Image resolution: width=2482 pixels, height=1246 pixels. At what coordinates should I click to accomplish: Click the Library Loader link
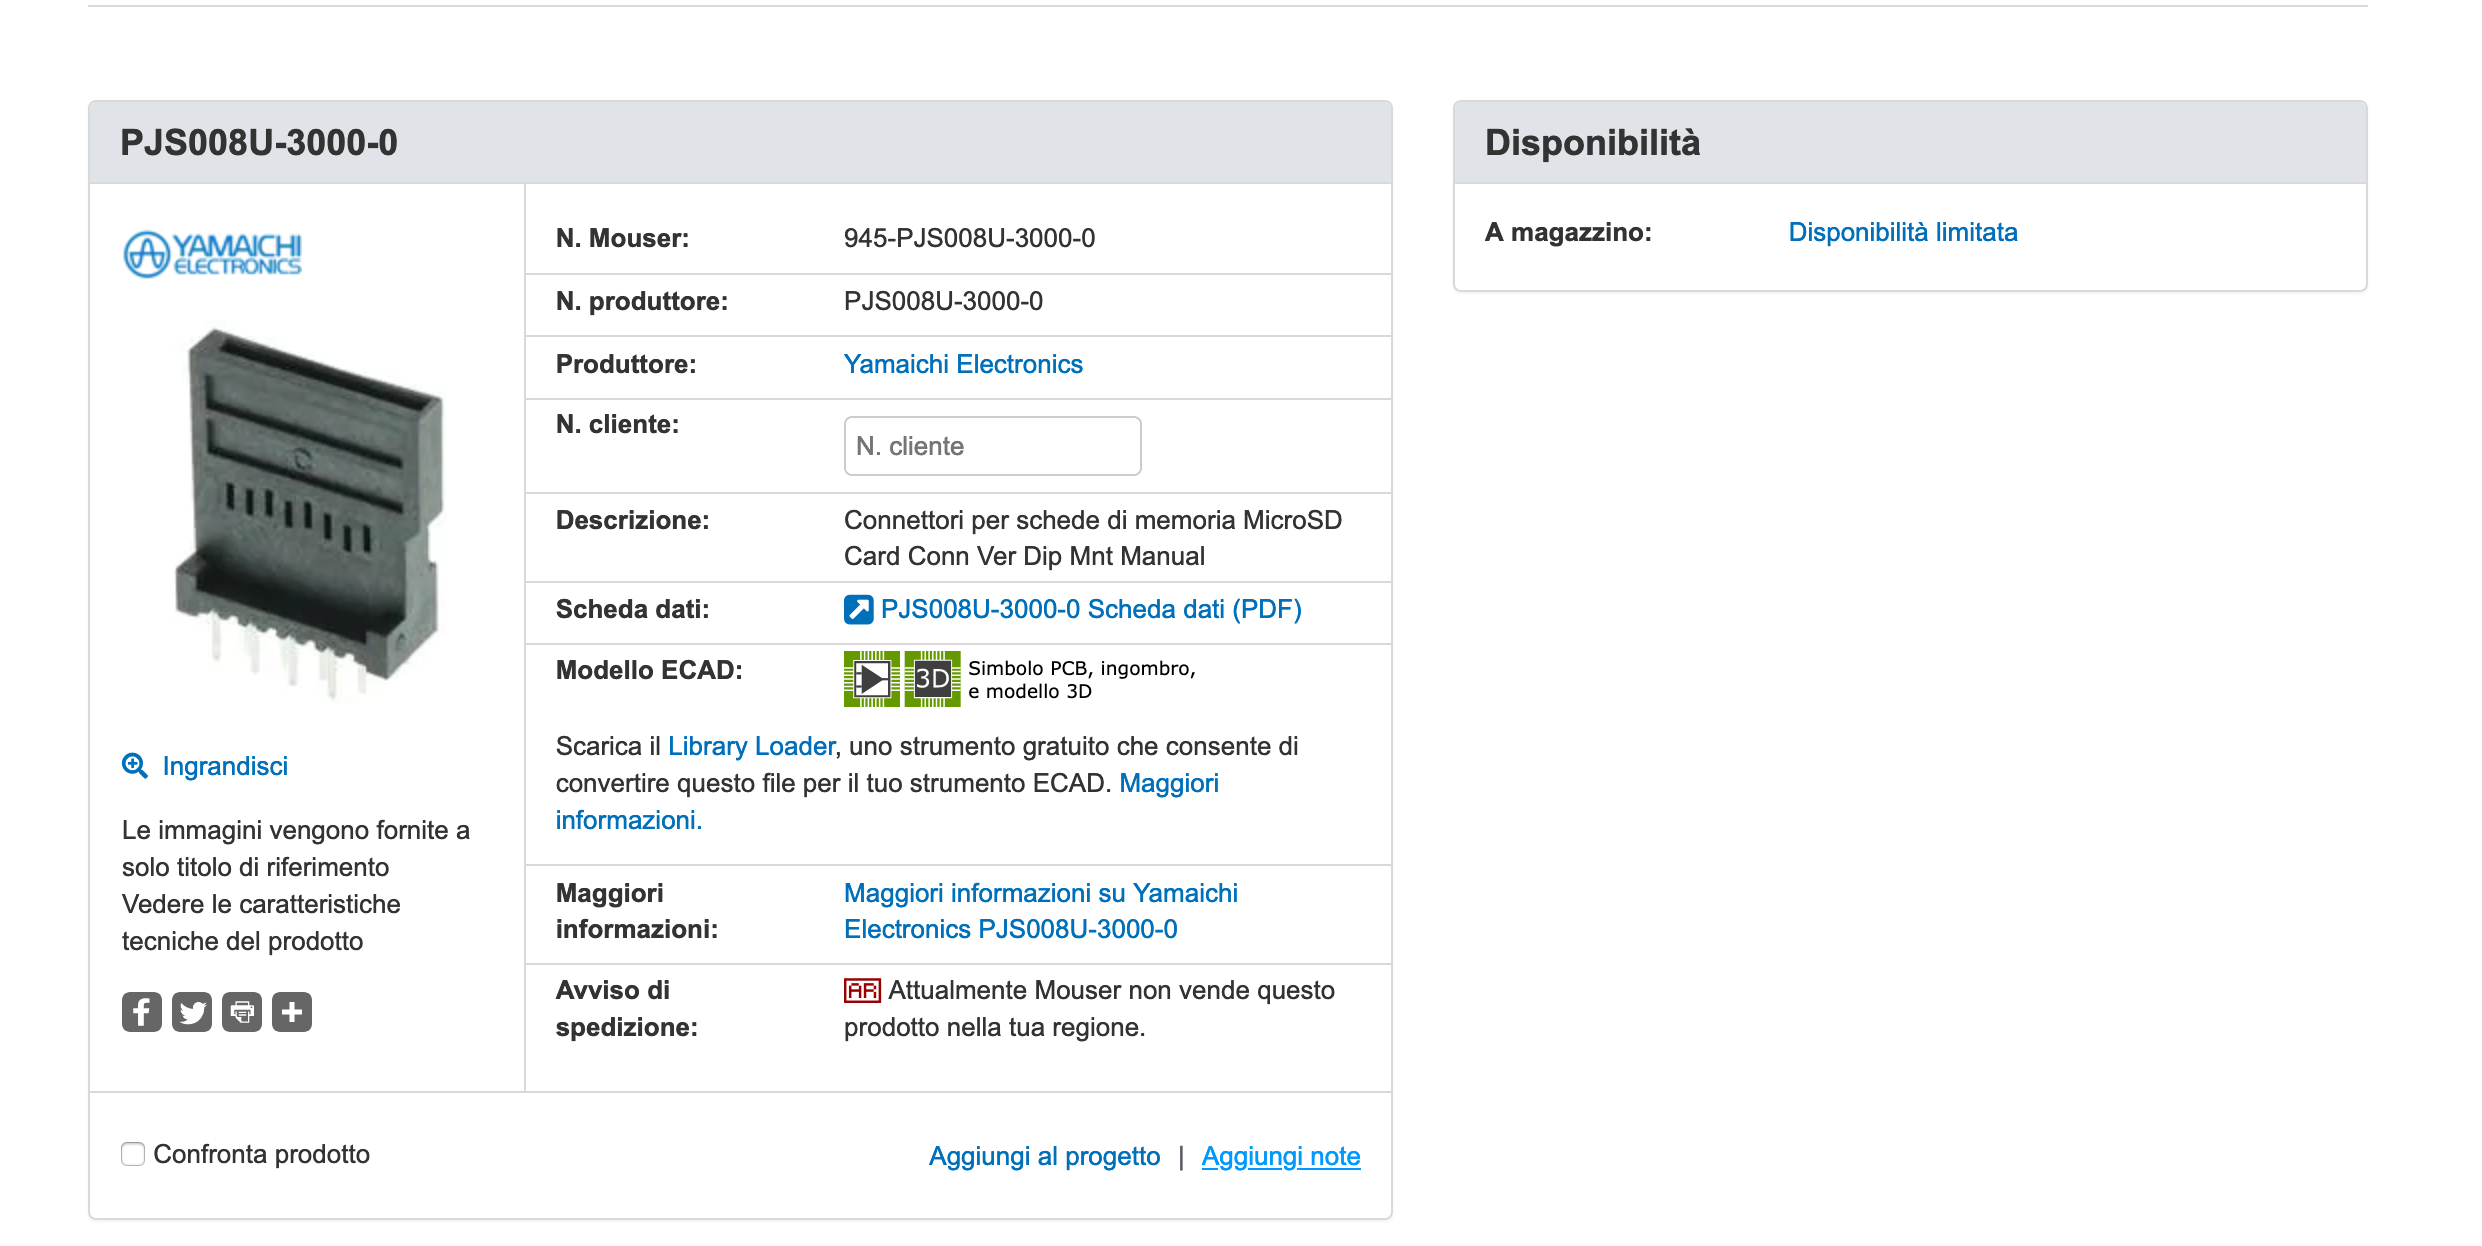(750, 746)
